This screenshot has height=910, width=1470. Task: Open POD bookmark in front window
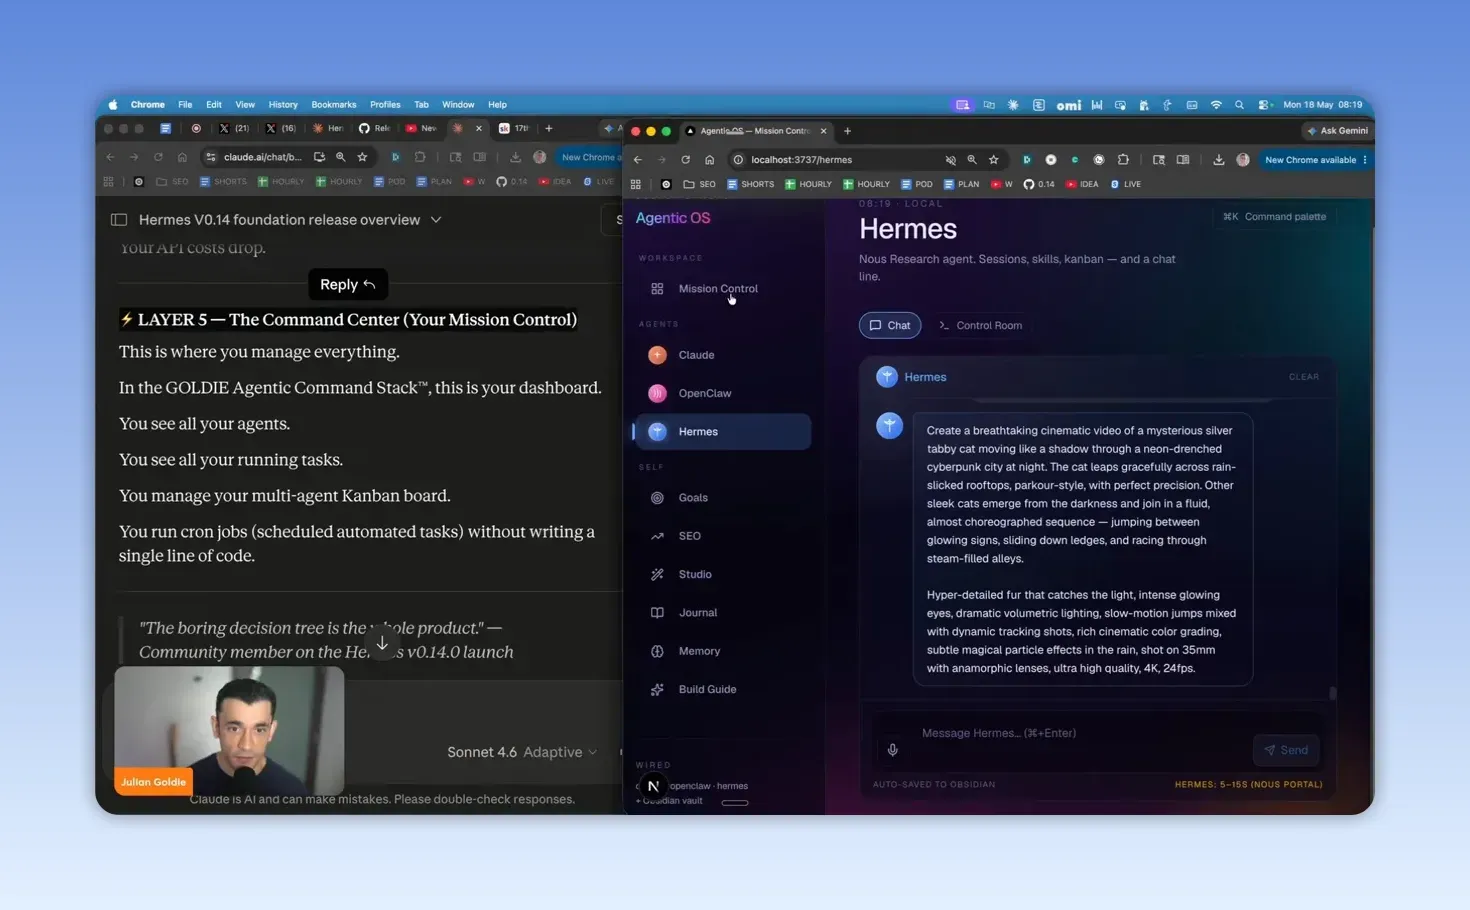coord(917,185)
